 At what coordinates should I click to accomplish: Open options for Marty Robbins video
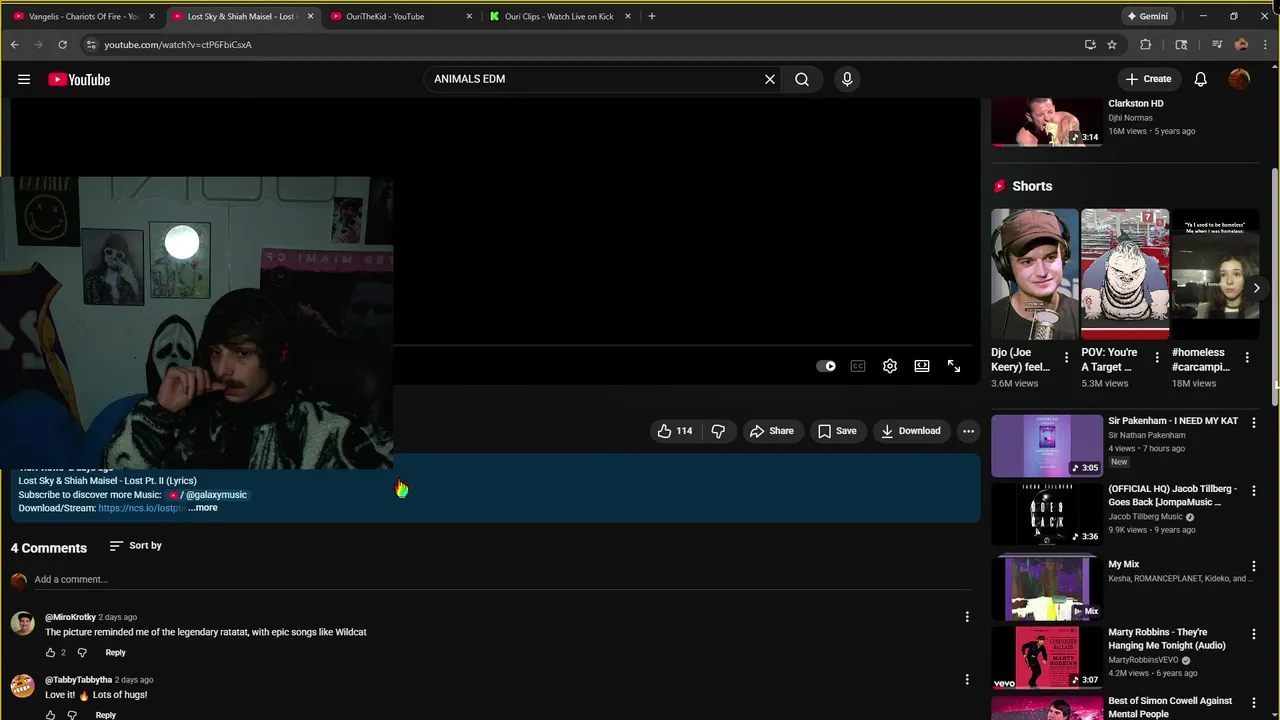pyautogui.click(x=1254, y=634)
